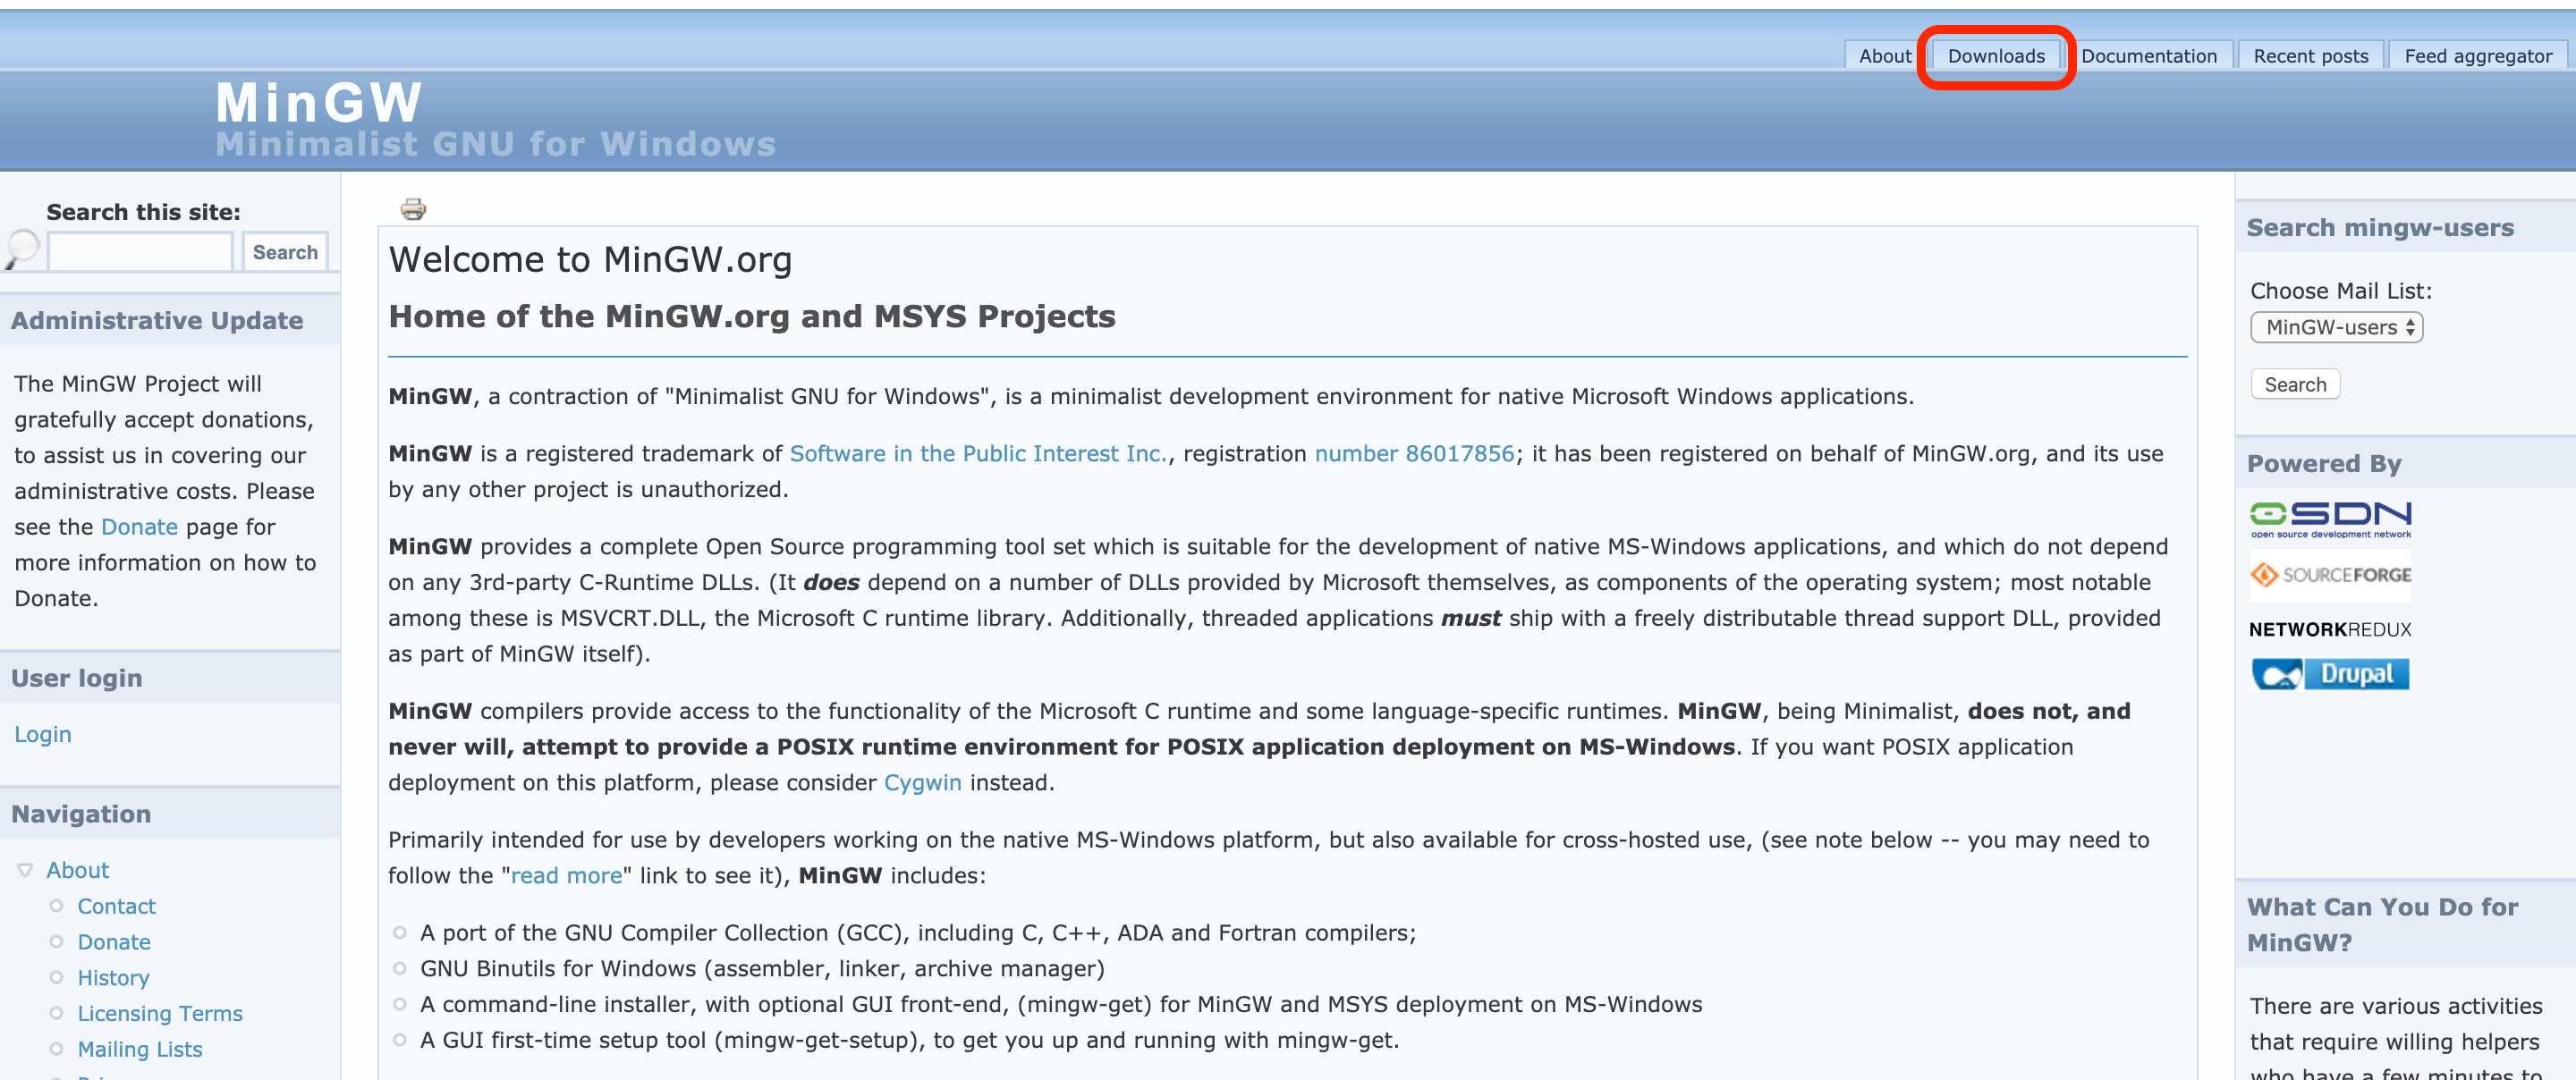Click the Minimalist GNU for Windows slogan
Viewport: 2576px width, 1080px height.
pos(496,144)
